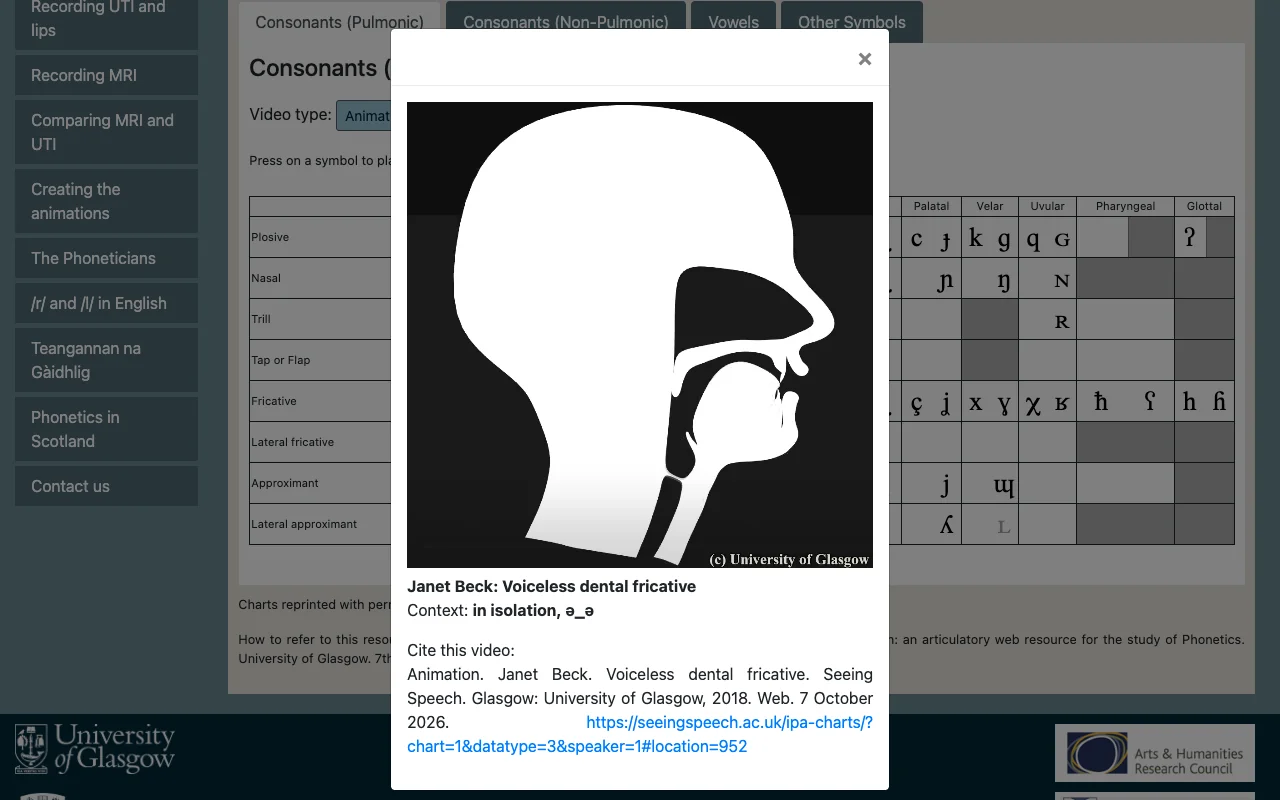1280x800 pixels.
Task: Play the uvular trill ʀ symbol
Action: (x=1062, y=321)
